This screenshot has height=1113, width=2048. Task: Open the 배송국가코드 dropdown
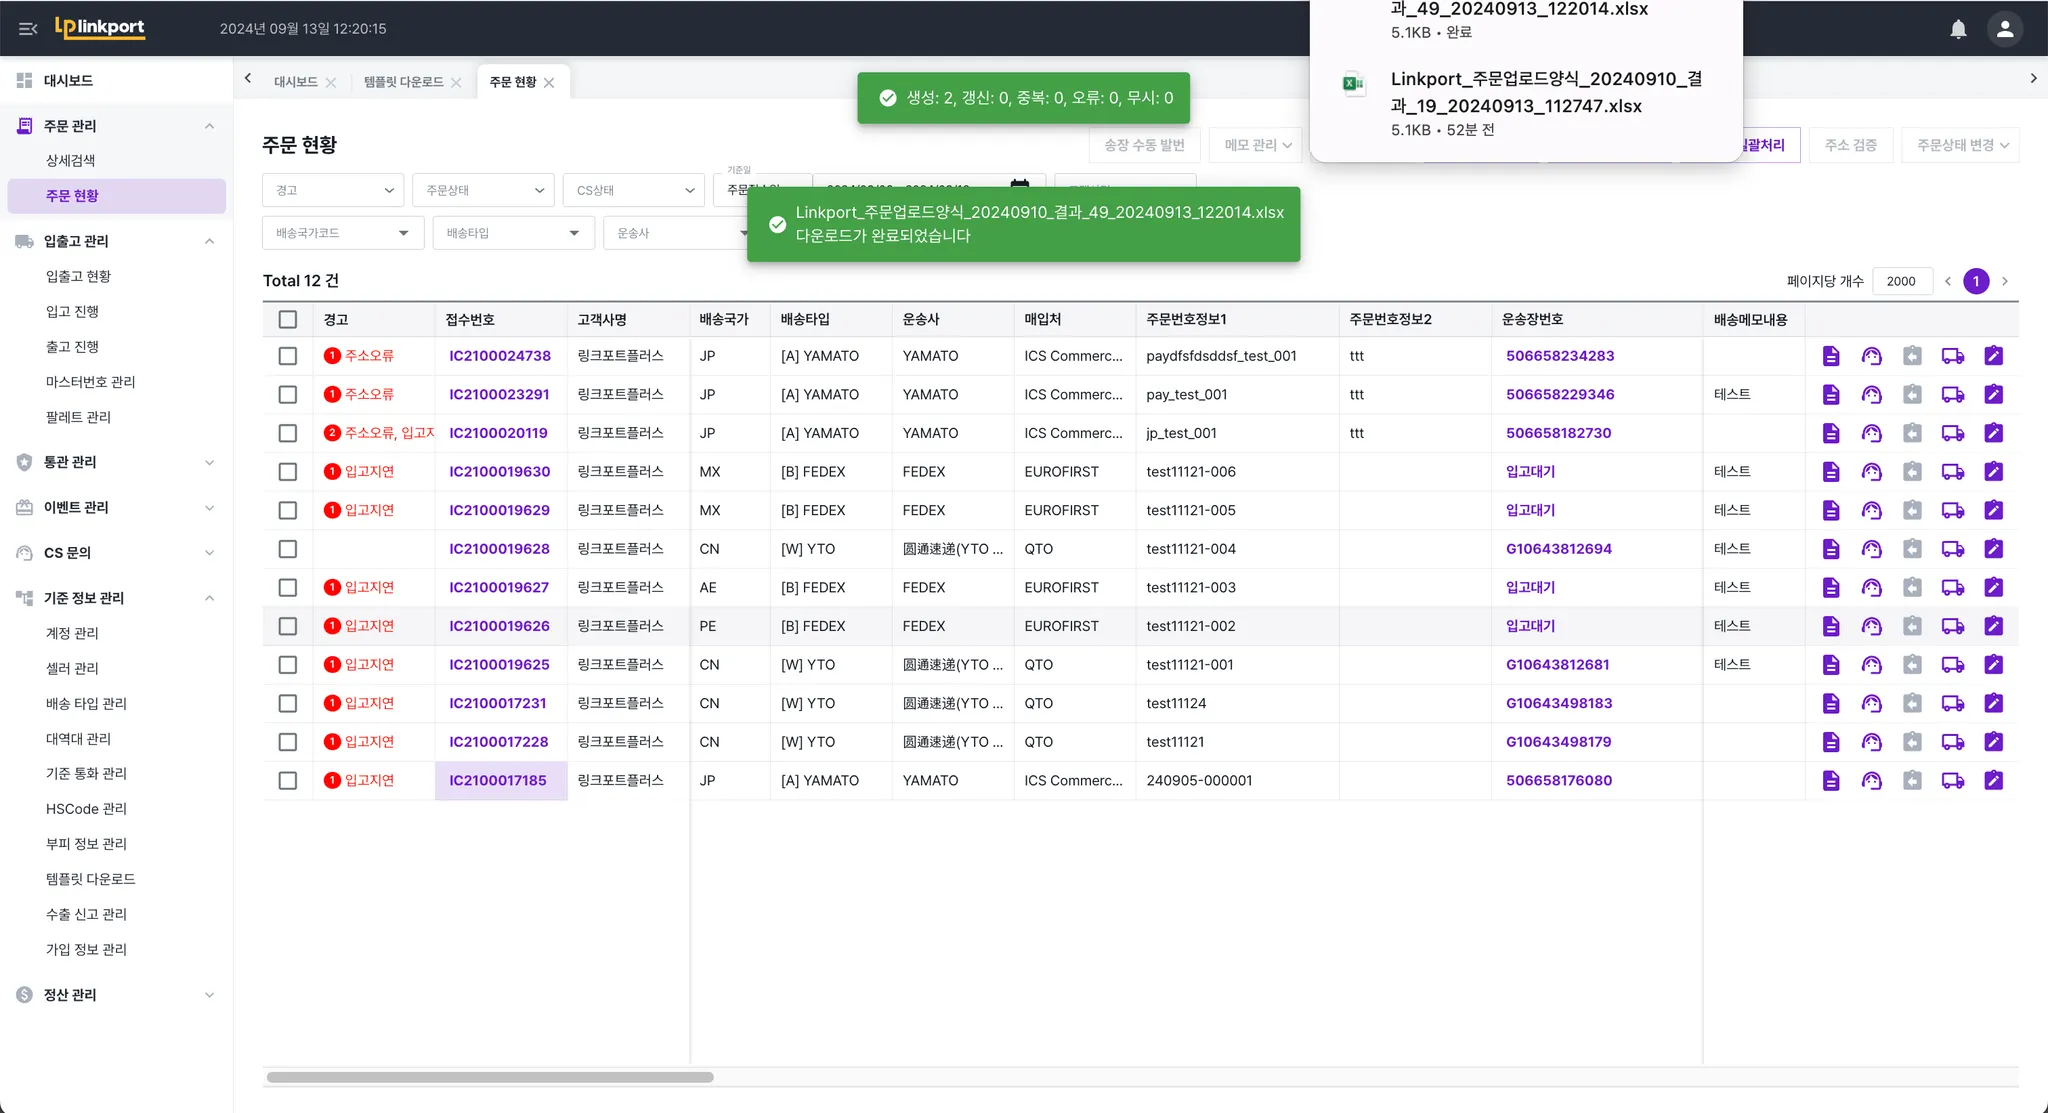[342, 233]
